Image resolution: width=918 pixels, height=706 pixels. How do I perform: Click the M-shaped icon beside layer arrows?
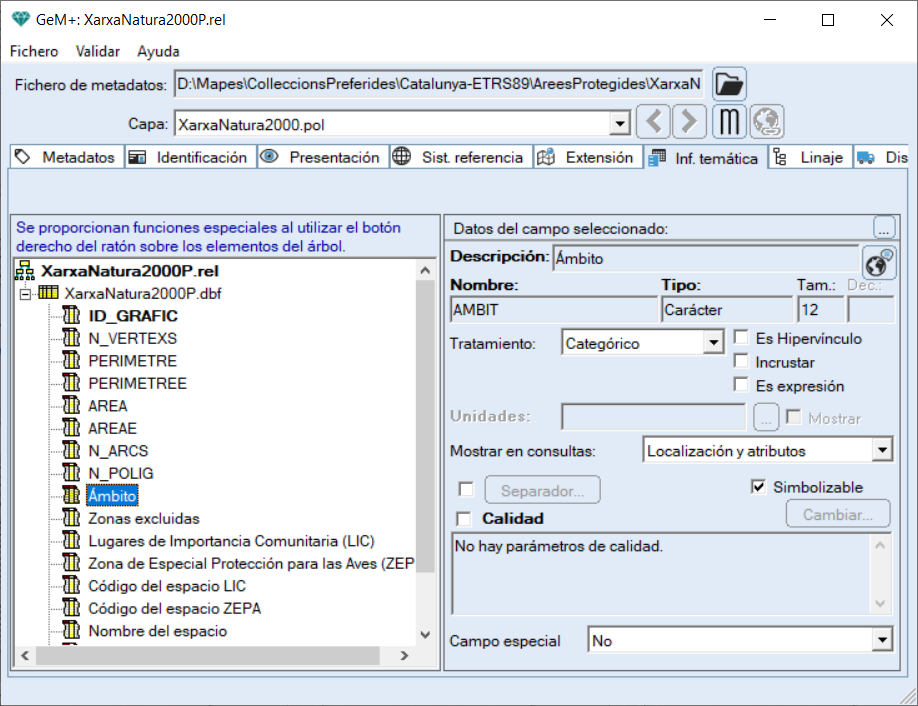[730, 123]
